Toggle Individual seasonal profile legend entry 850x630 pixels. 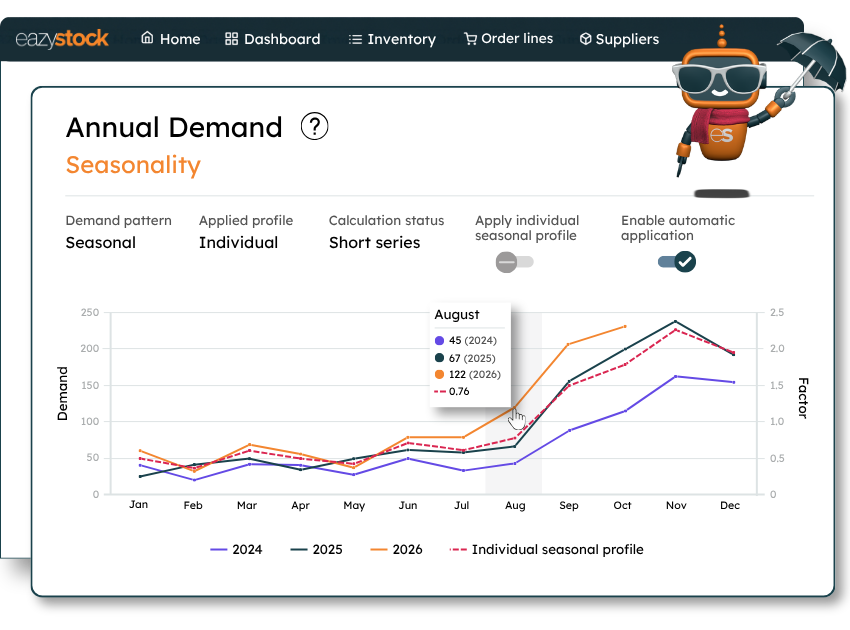click(x=546, y=549)
